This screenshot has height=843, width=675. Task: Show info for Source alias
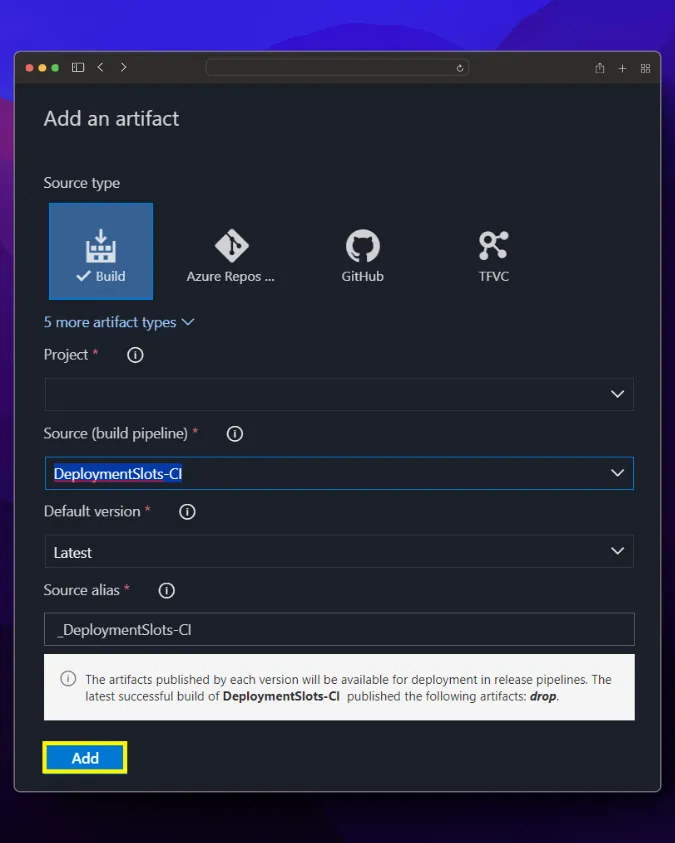coord(167,590)
